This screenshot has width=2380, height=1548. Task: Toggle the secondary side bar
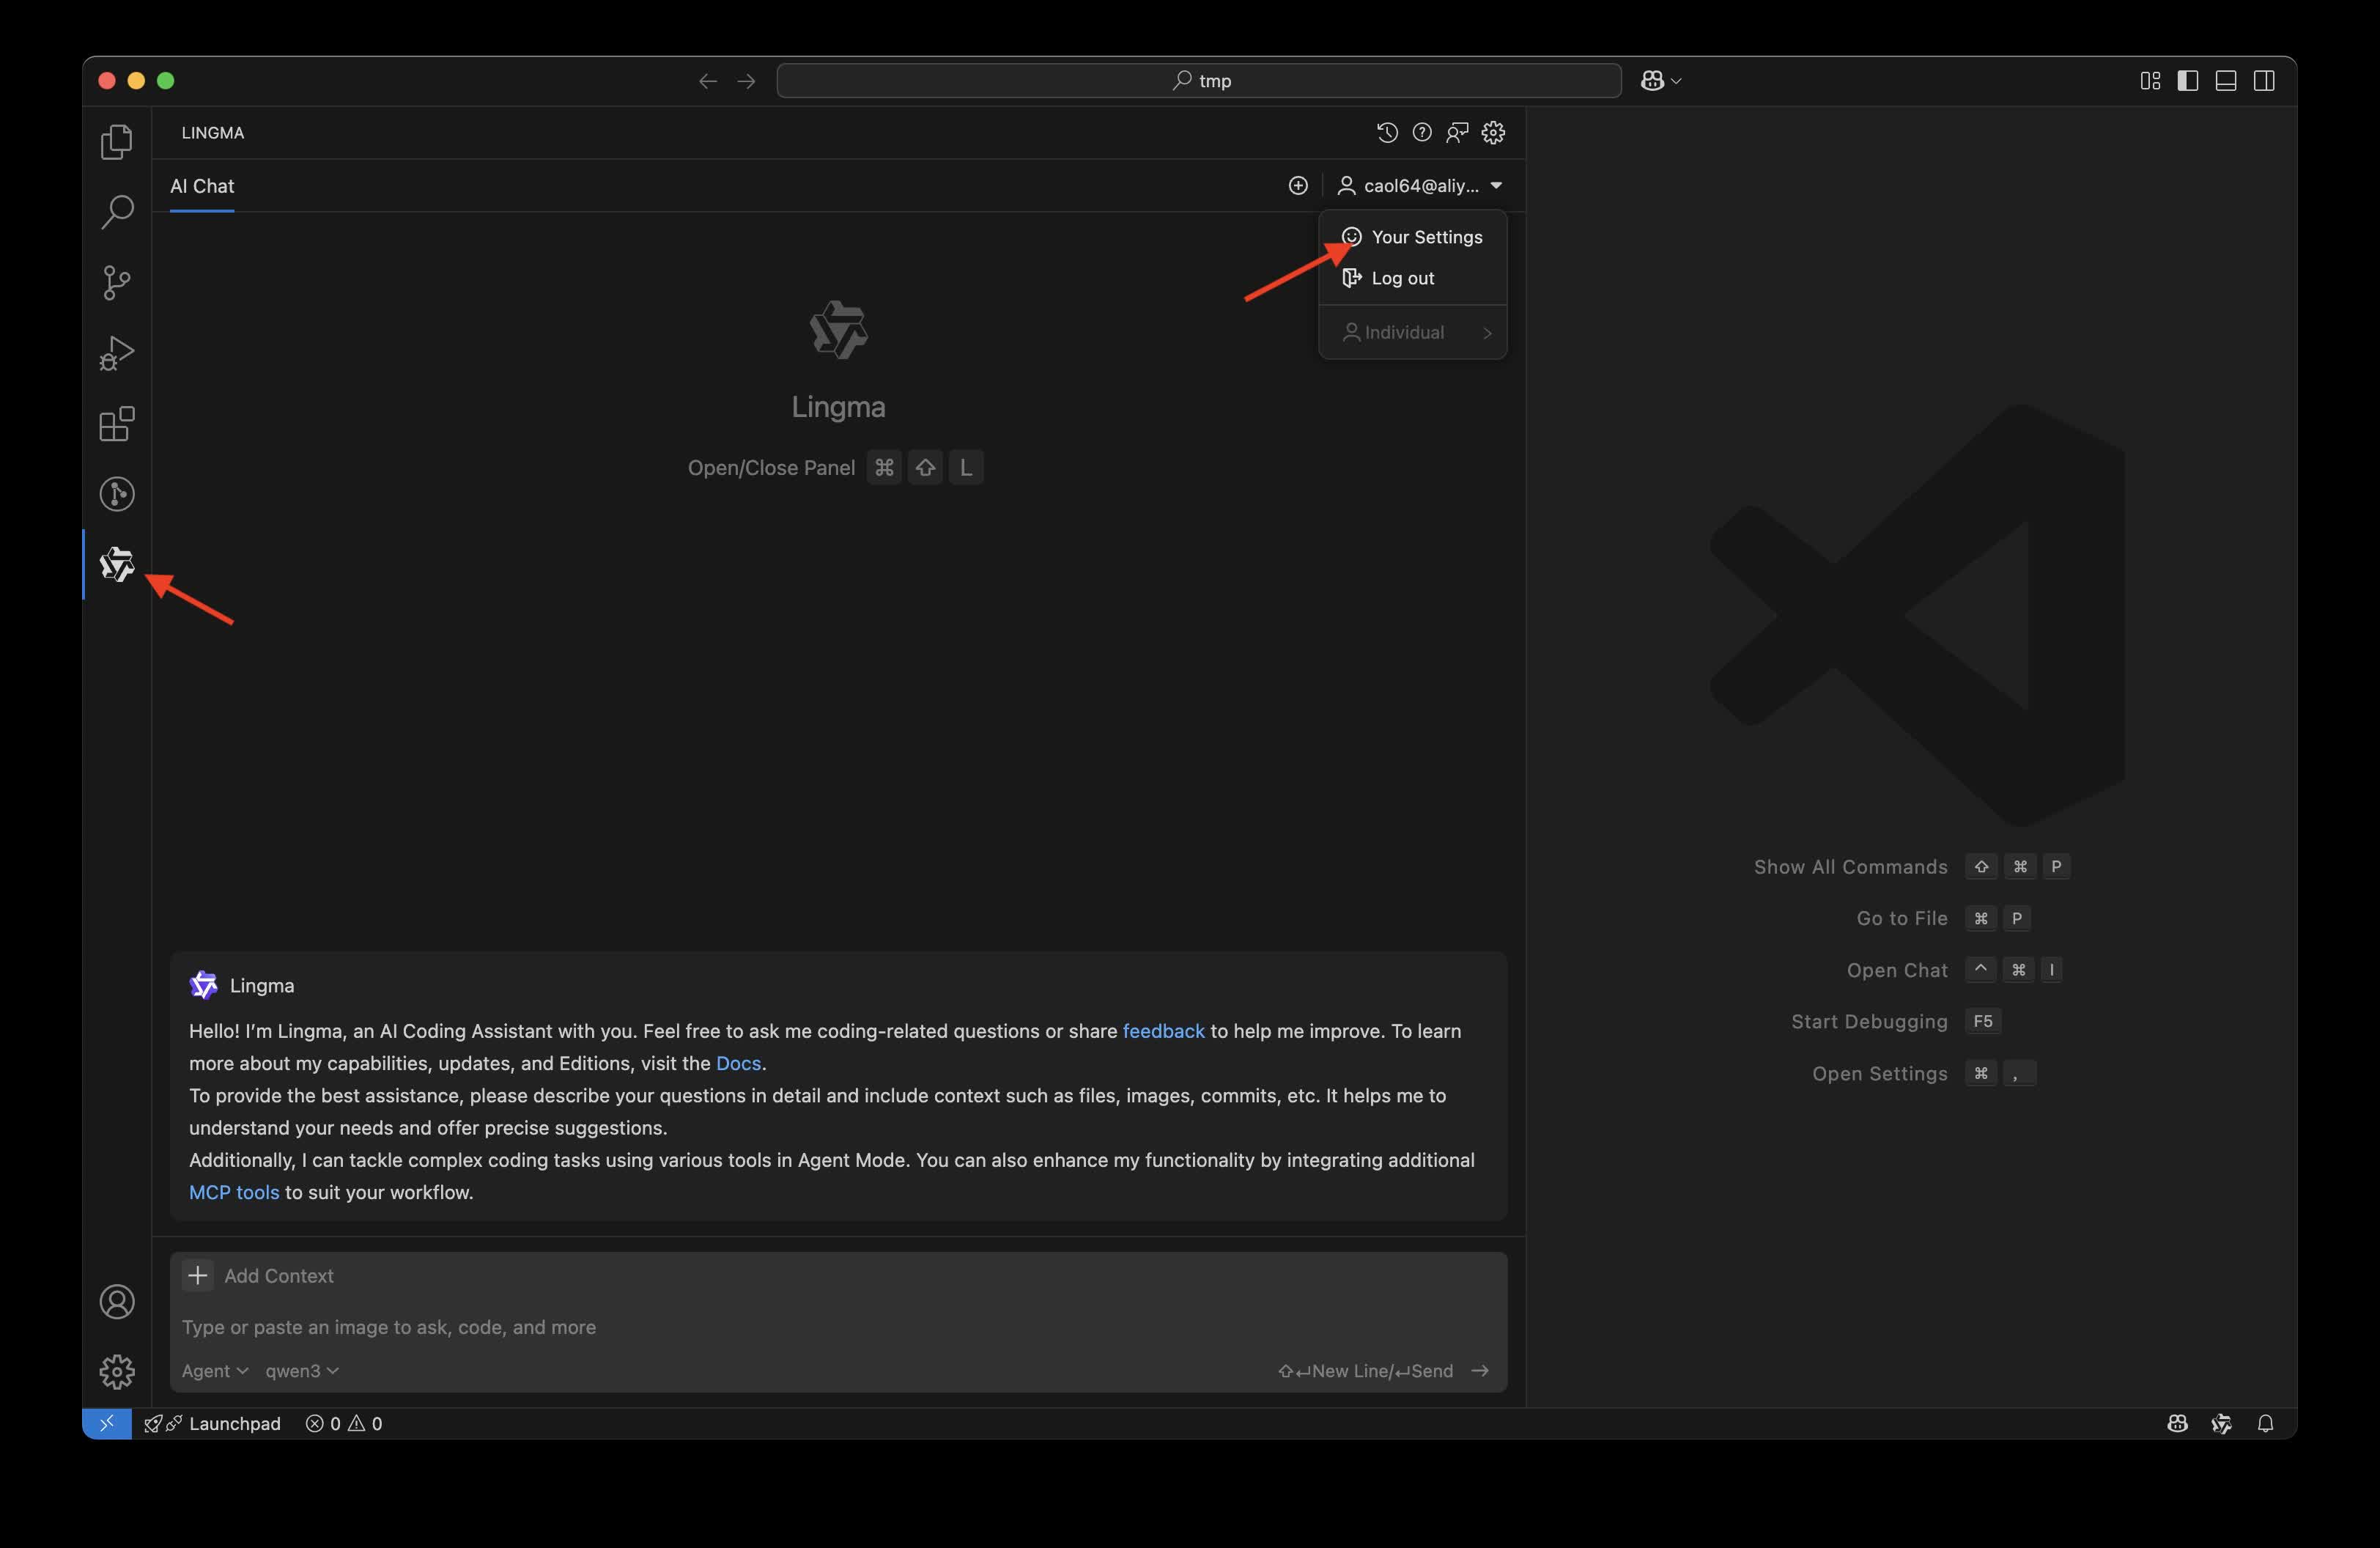tap(2264, 81)
